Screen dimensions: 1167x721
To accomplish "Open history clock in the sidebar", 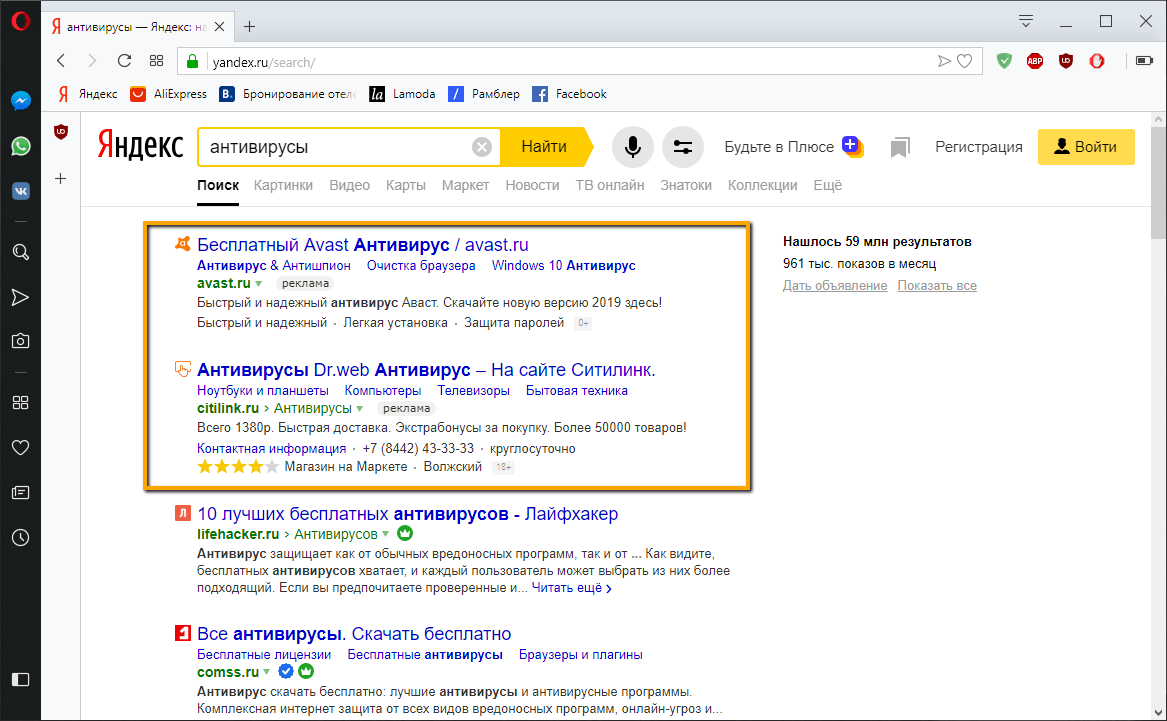I will coord(21,537).
